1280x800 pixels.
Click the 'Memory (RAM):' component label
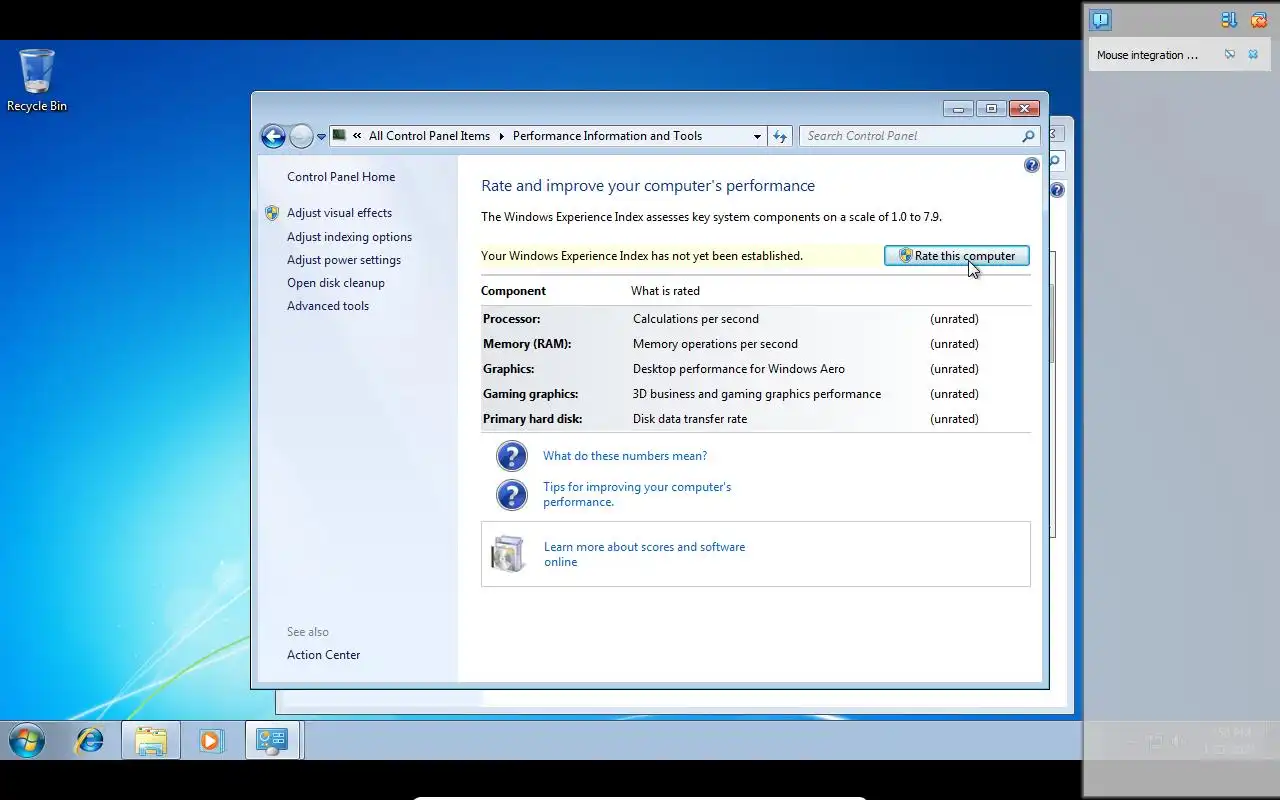click(x=527, y=344)
